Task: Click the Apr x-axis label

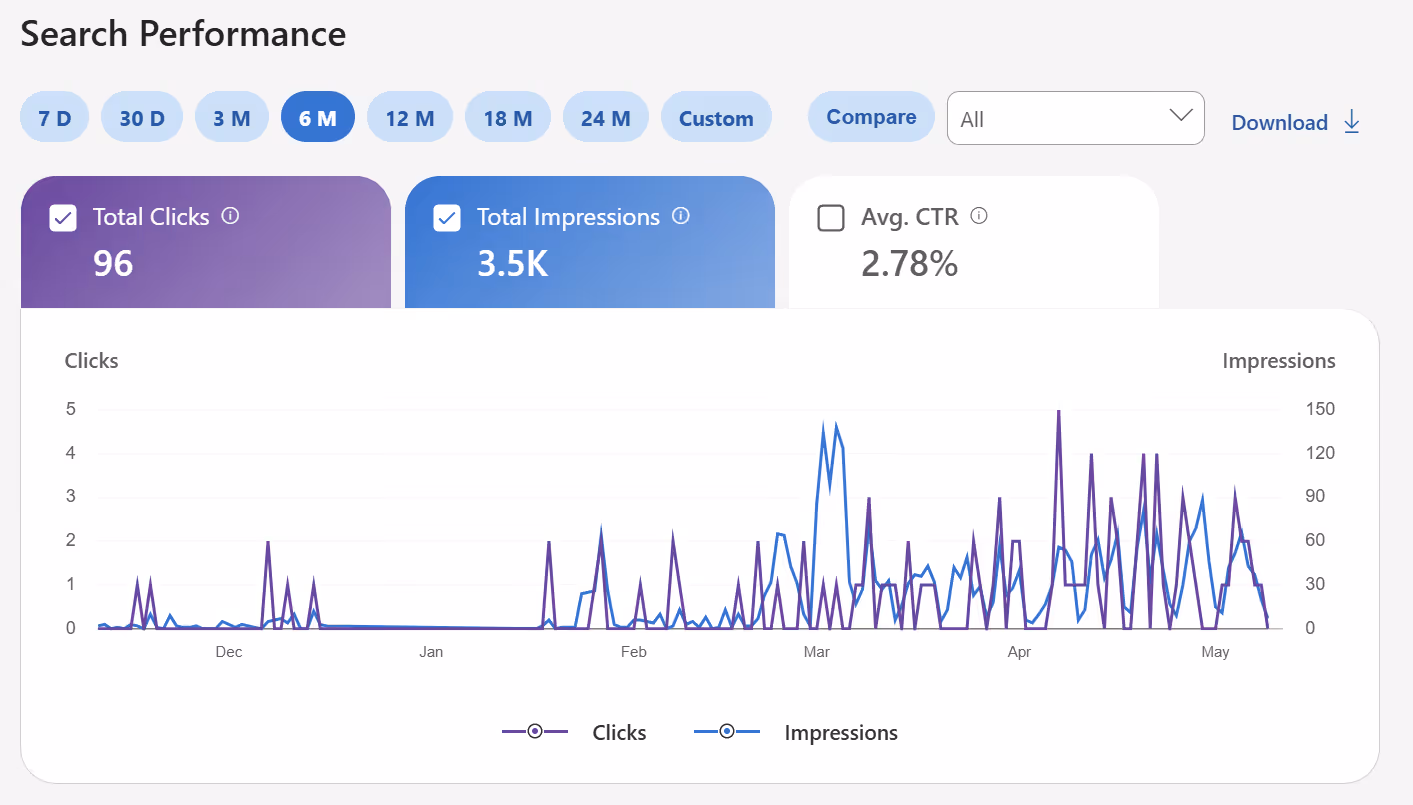Action: click(1019, 652)
